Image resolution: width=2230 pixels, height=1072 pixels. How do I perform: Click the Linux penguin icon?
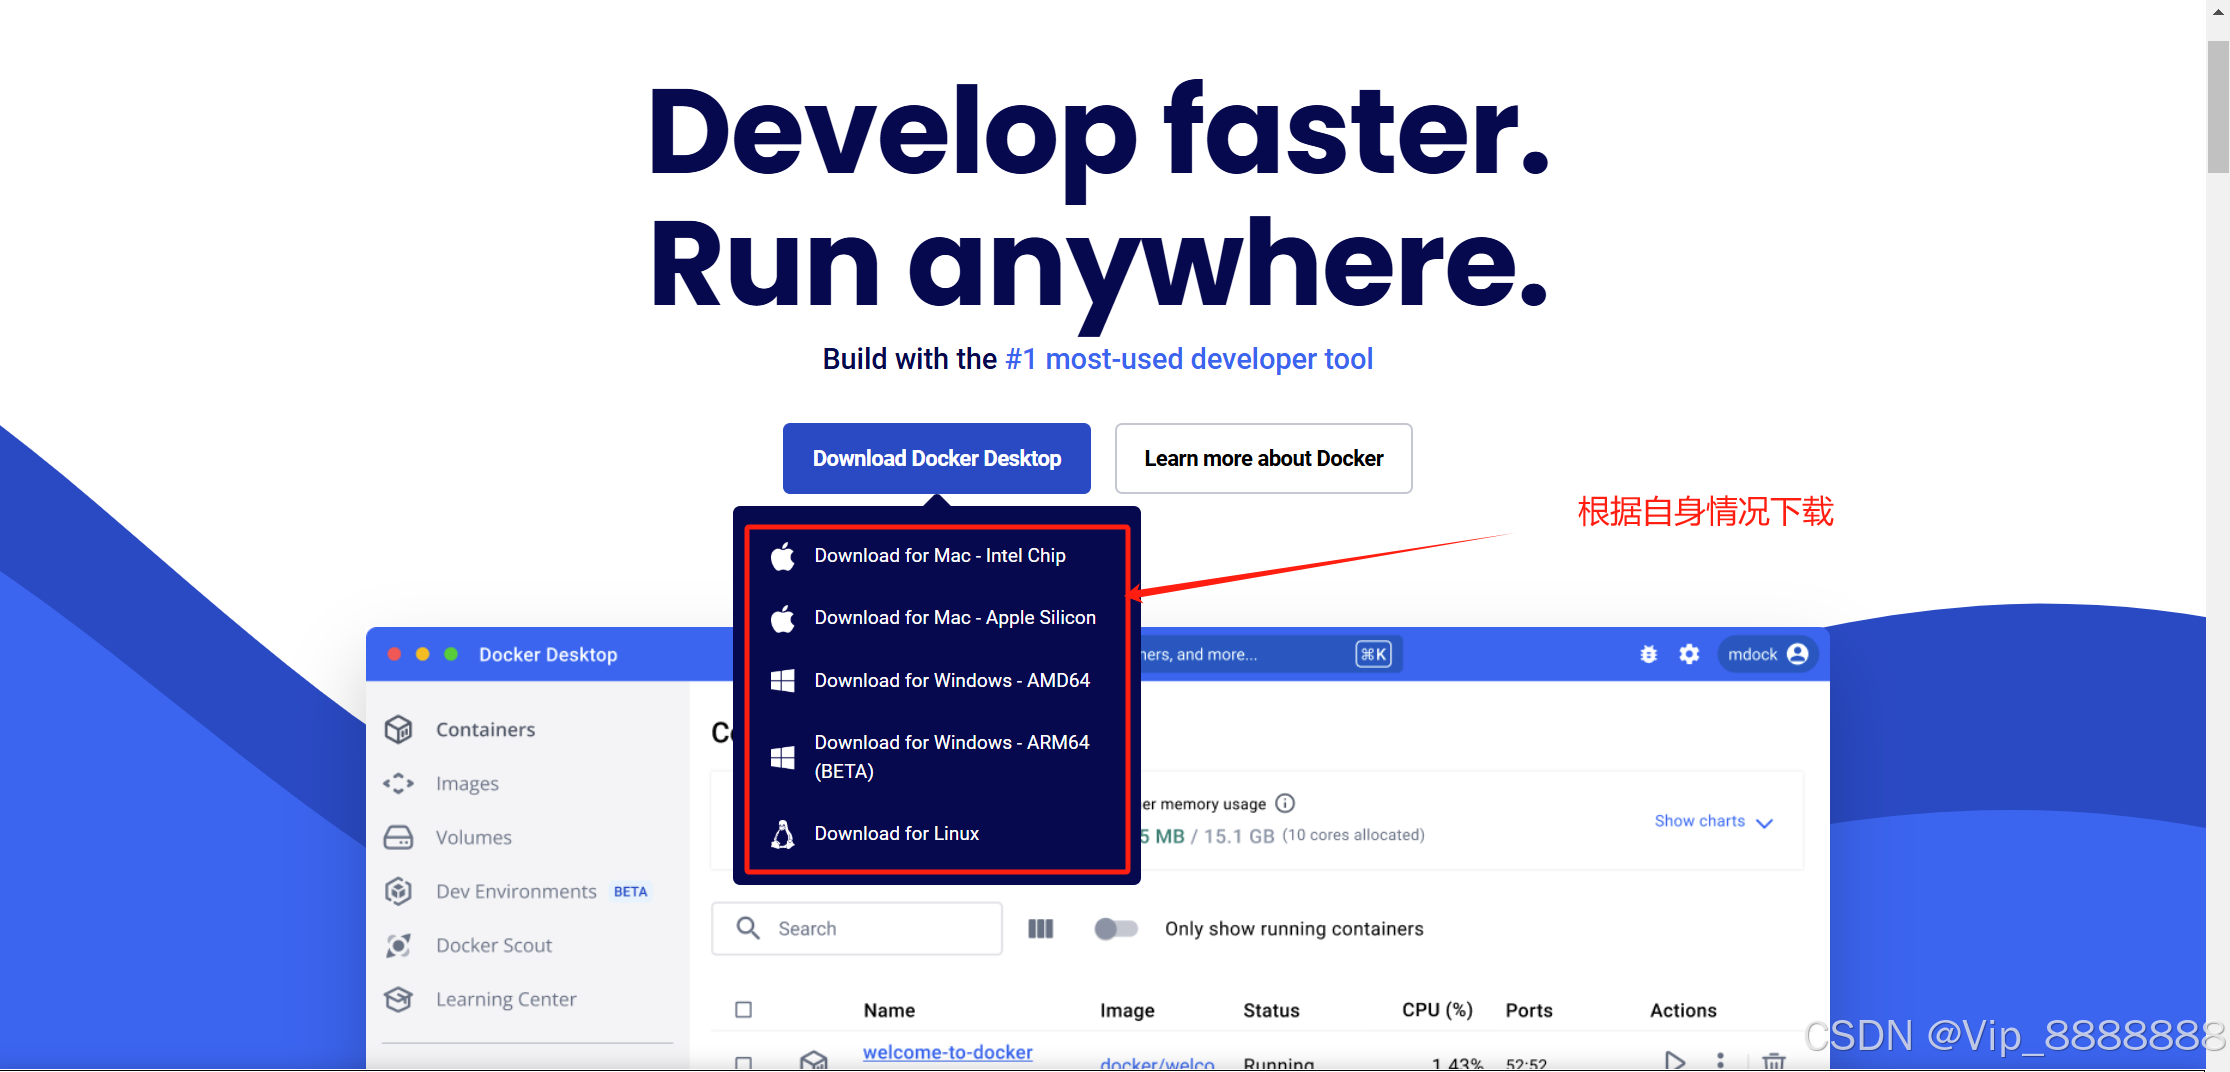782,833
